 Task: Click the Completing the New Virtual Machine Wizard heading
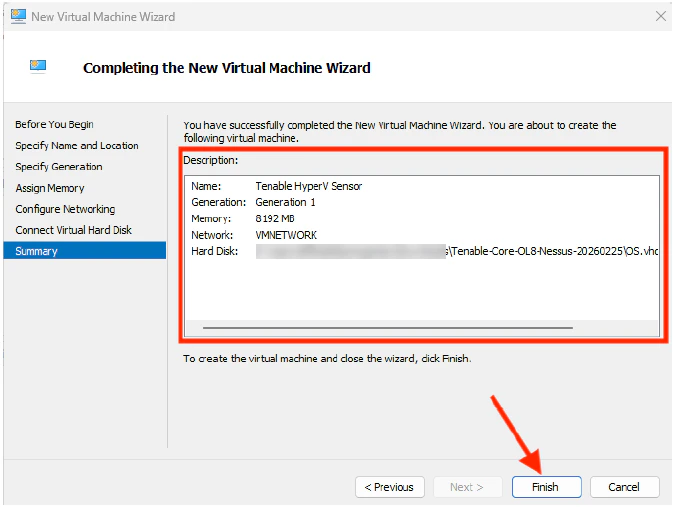pyautogui.click(x=227, y=68)
